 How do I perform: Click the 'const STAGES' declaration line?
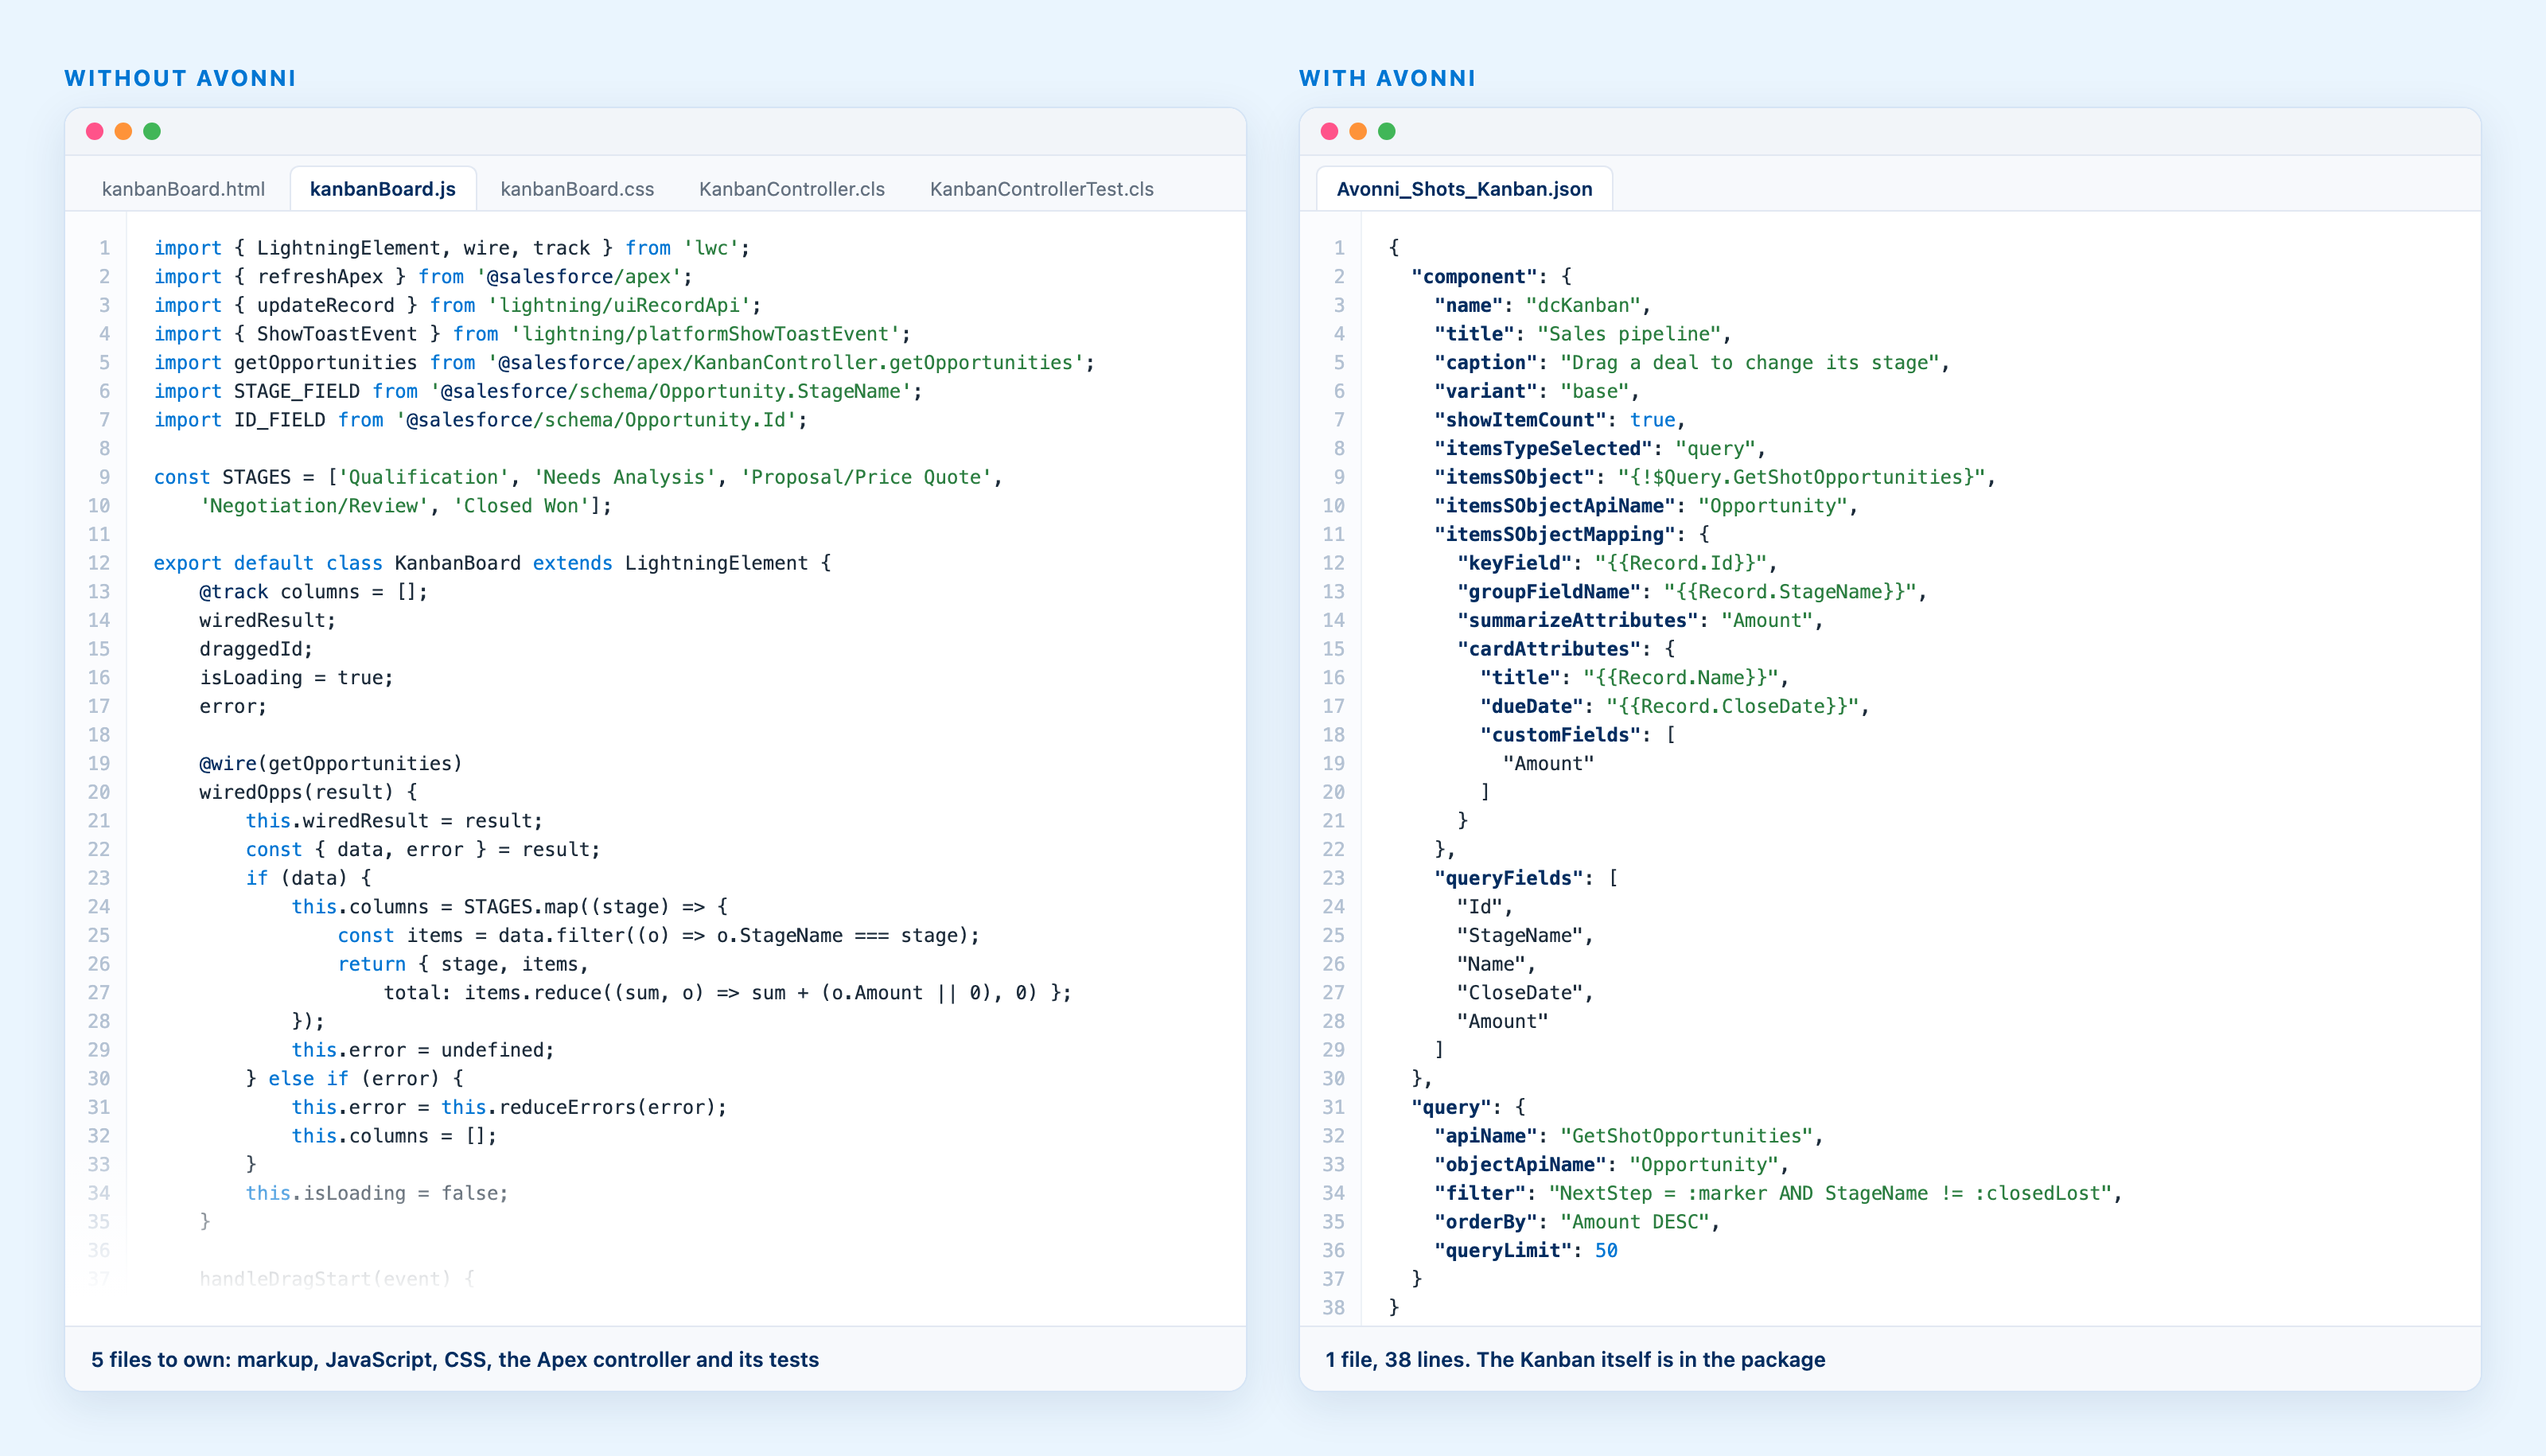point(578,477)
